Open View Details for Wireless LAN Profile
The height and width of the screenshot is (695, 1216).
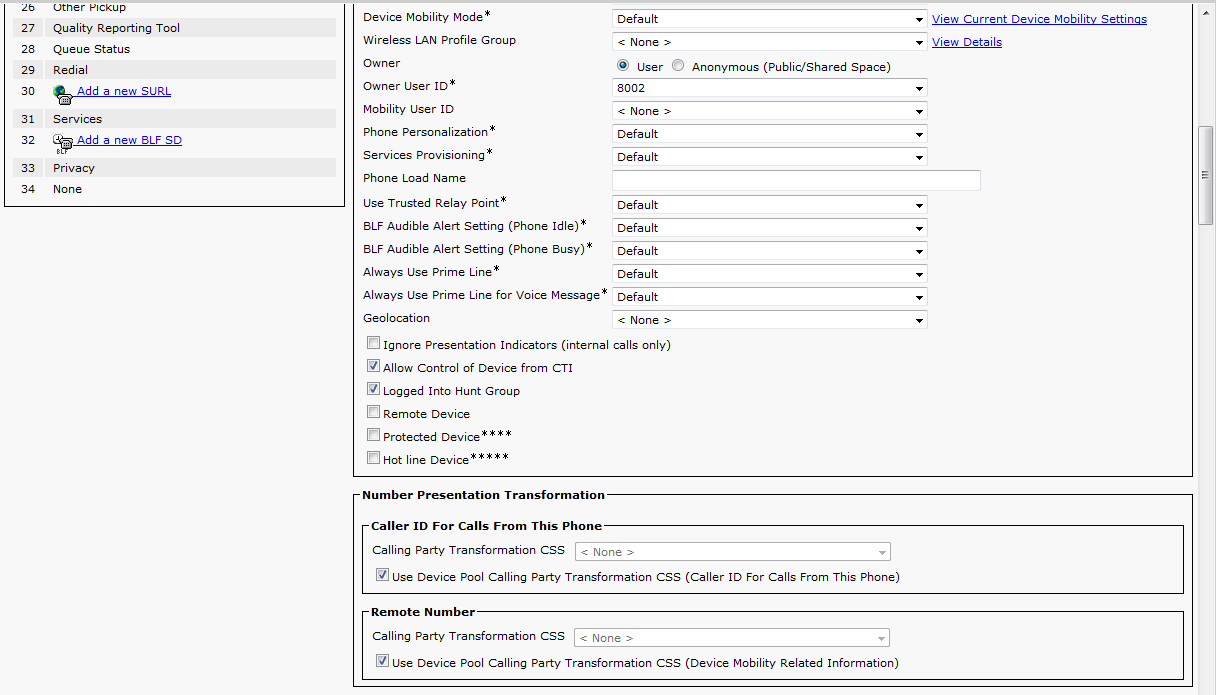[966, 42]
